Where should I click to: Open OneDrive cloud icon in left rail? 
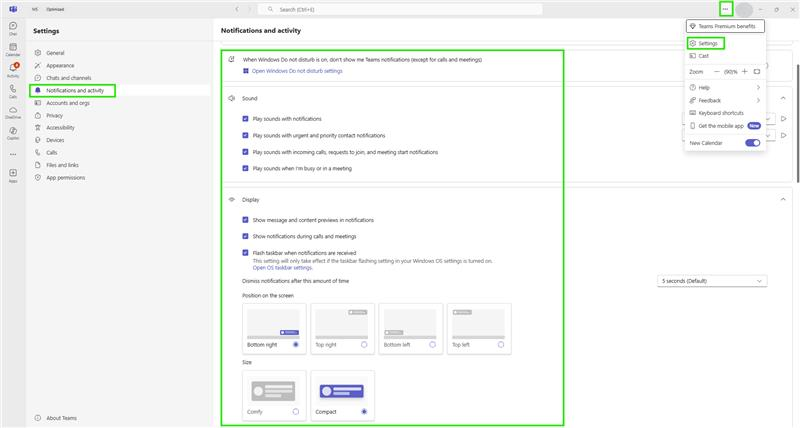(13, 112)
